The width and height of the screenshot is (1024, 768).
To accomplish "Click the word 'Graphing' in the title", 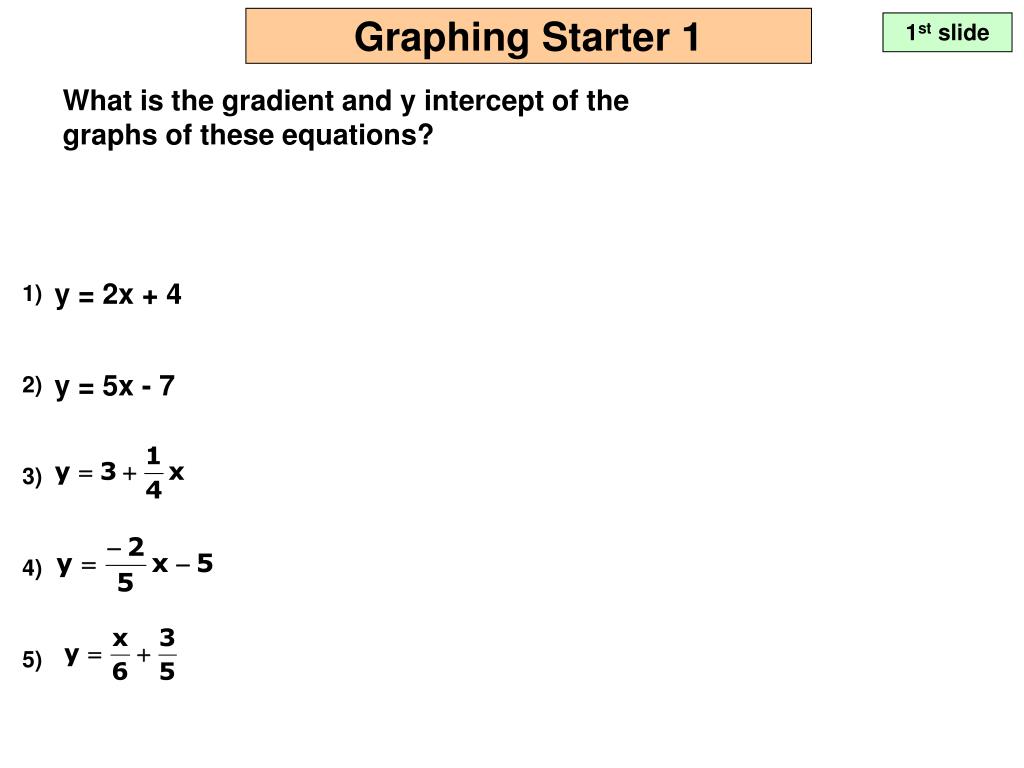I will coord(441,37).
